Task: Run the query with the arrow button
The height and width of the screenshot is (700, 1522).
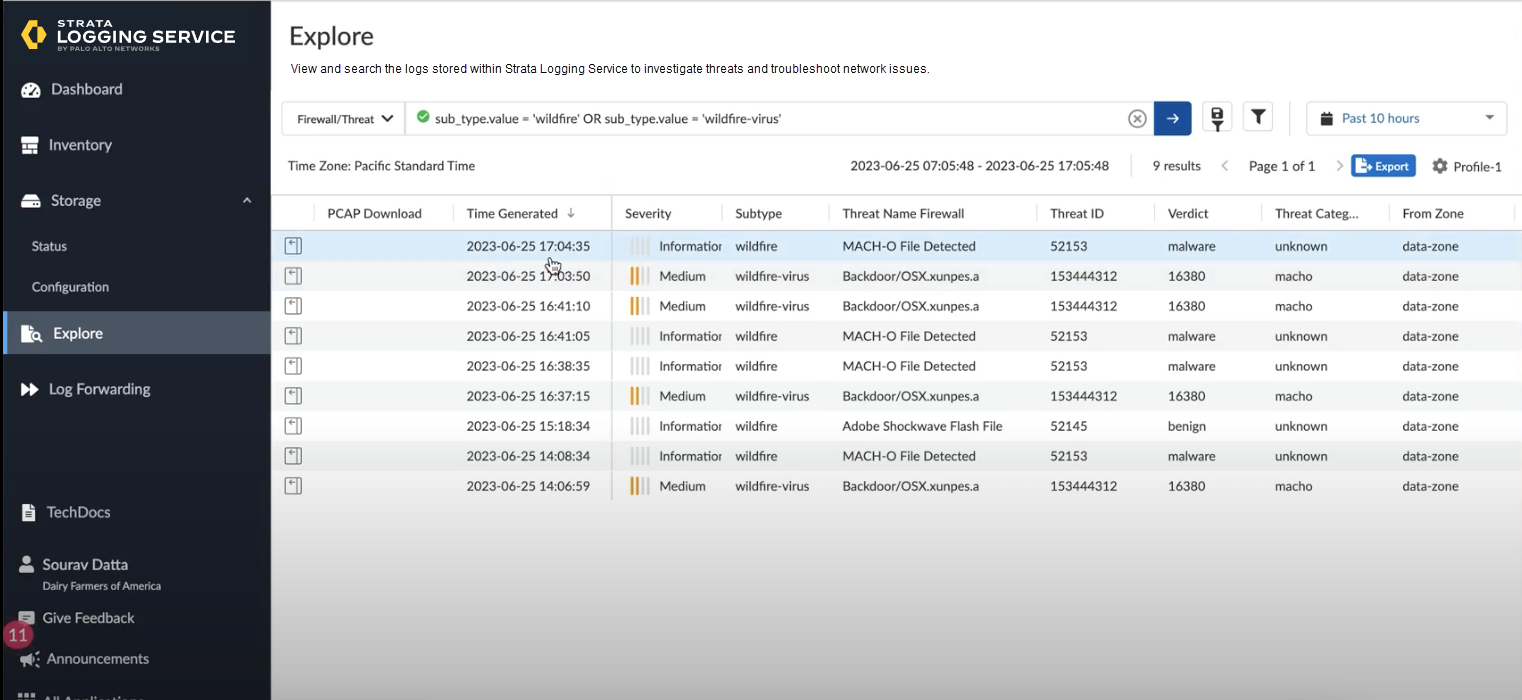Action: pos(1172,119)
